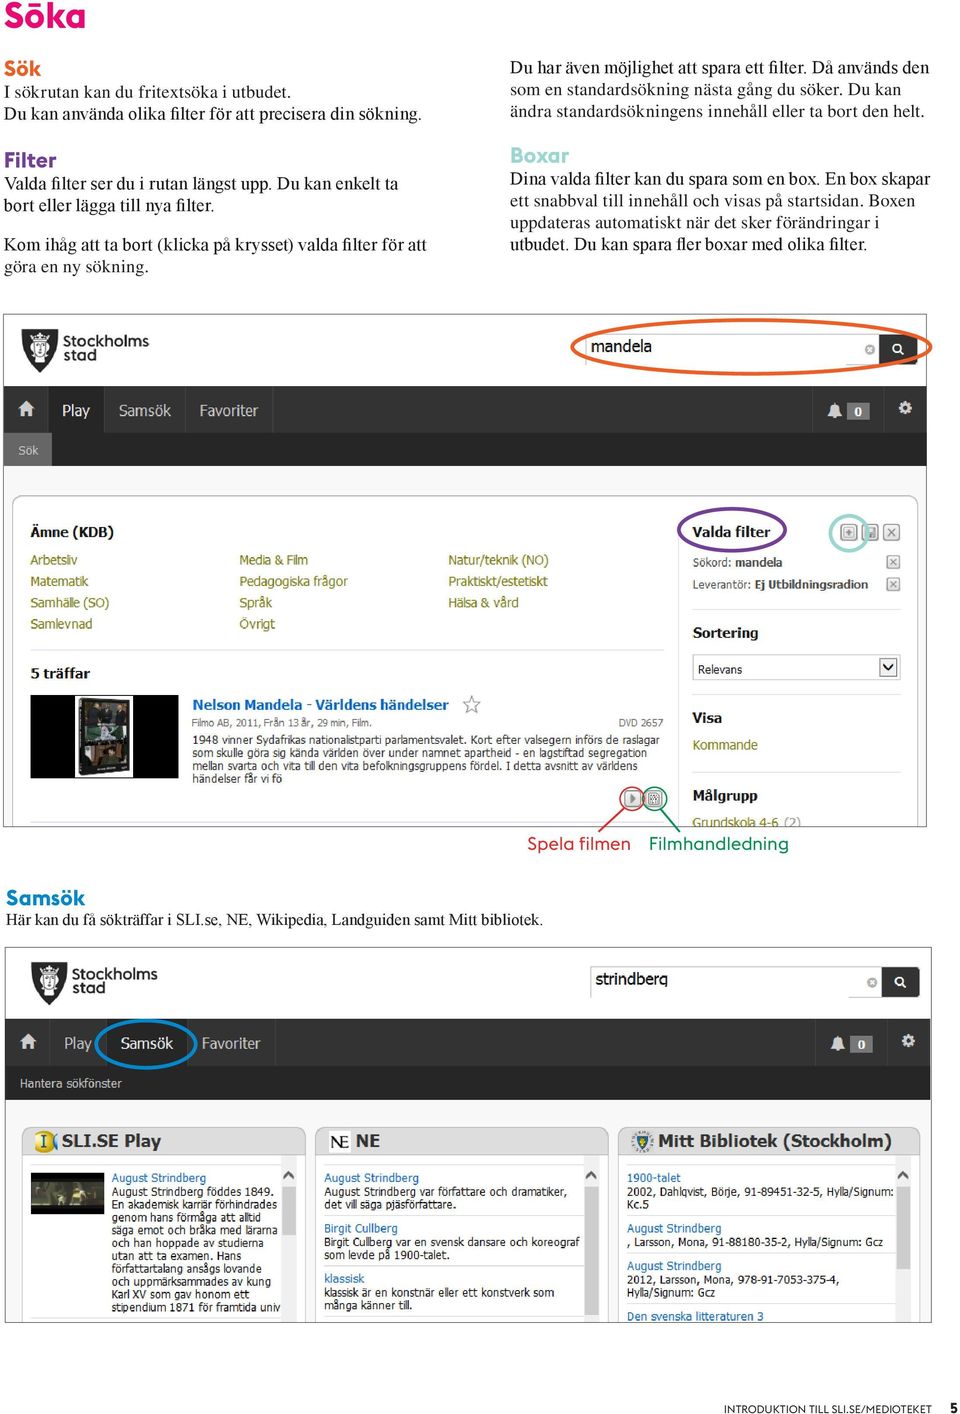This screenshot has width=960, height=1414.
Task: Click the Sök sub-tab below the navigation bar
Action: [28, 450]
